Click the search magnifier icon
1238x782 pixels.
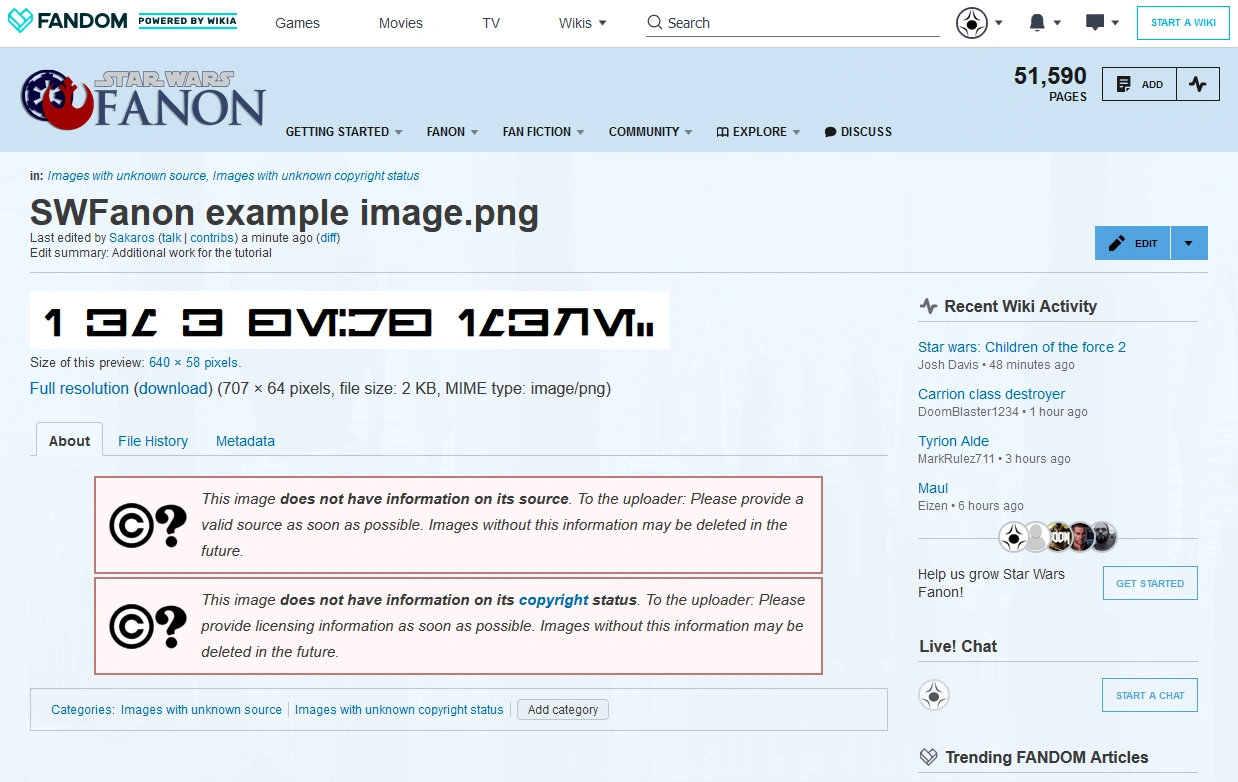tap(655, 22)
